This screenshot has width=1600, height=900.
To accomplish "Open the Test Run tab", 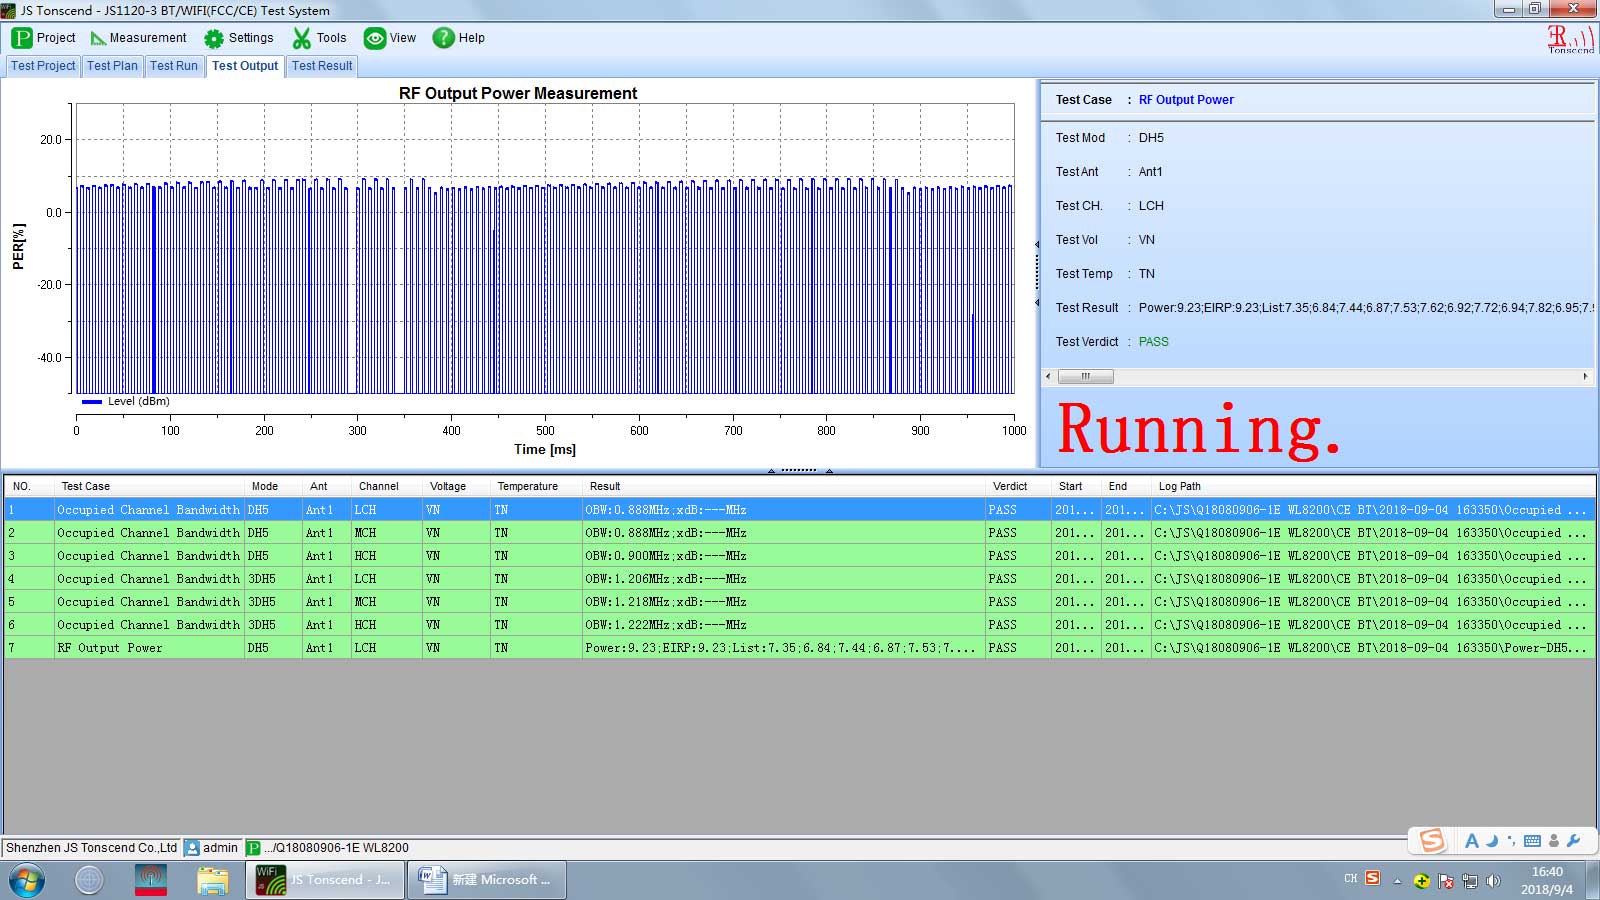I will click(x=174, y=66).
